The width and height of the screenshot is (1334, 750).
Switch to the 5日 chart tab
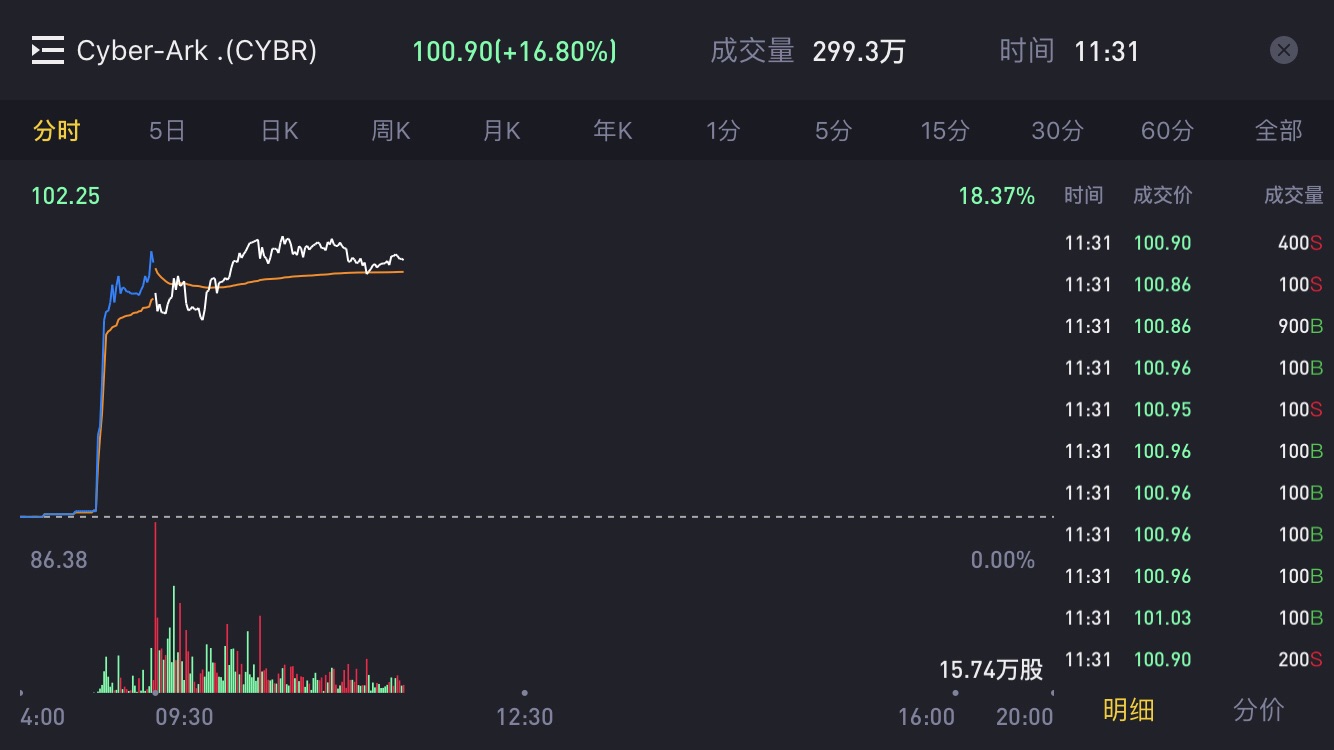(x=167, y=131)
